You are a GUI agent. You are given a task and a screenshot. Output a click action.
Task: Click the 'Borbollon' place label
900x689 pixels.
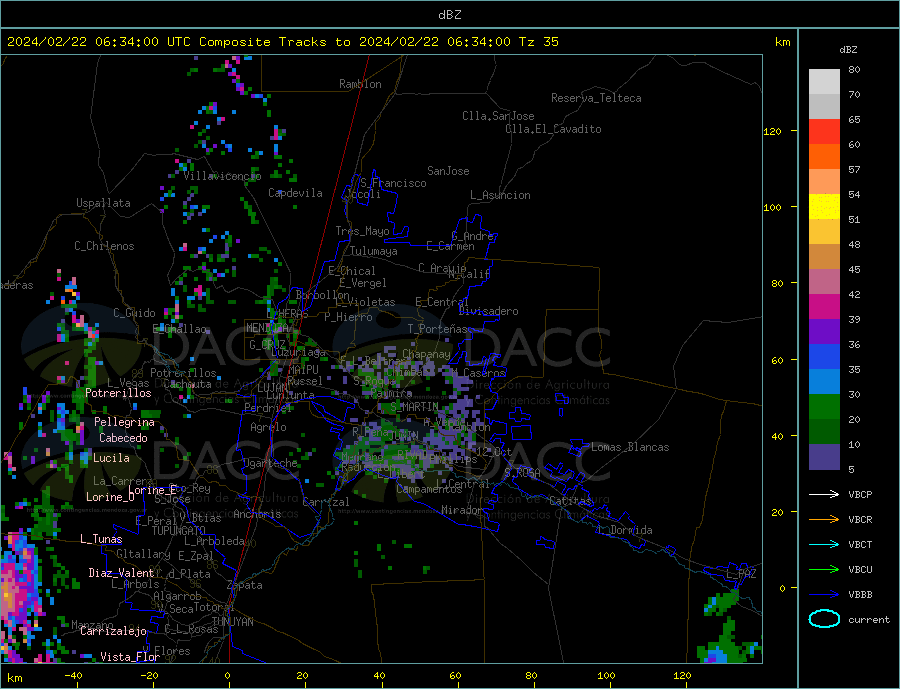(x=323, y=295)
